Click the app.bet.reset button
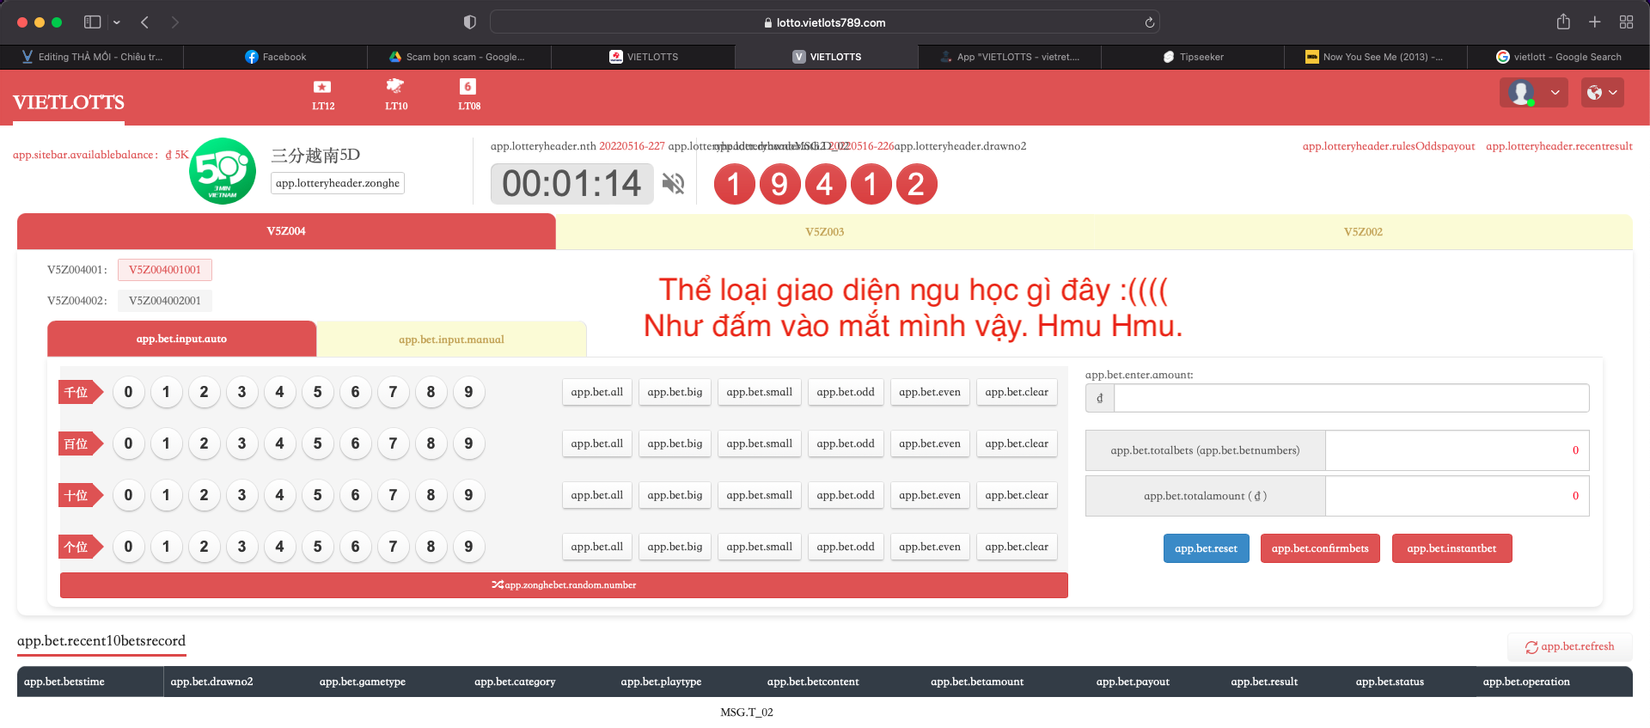 1206,548
